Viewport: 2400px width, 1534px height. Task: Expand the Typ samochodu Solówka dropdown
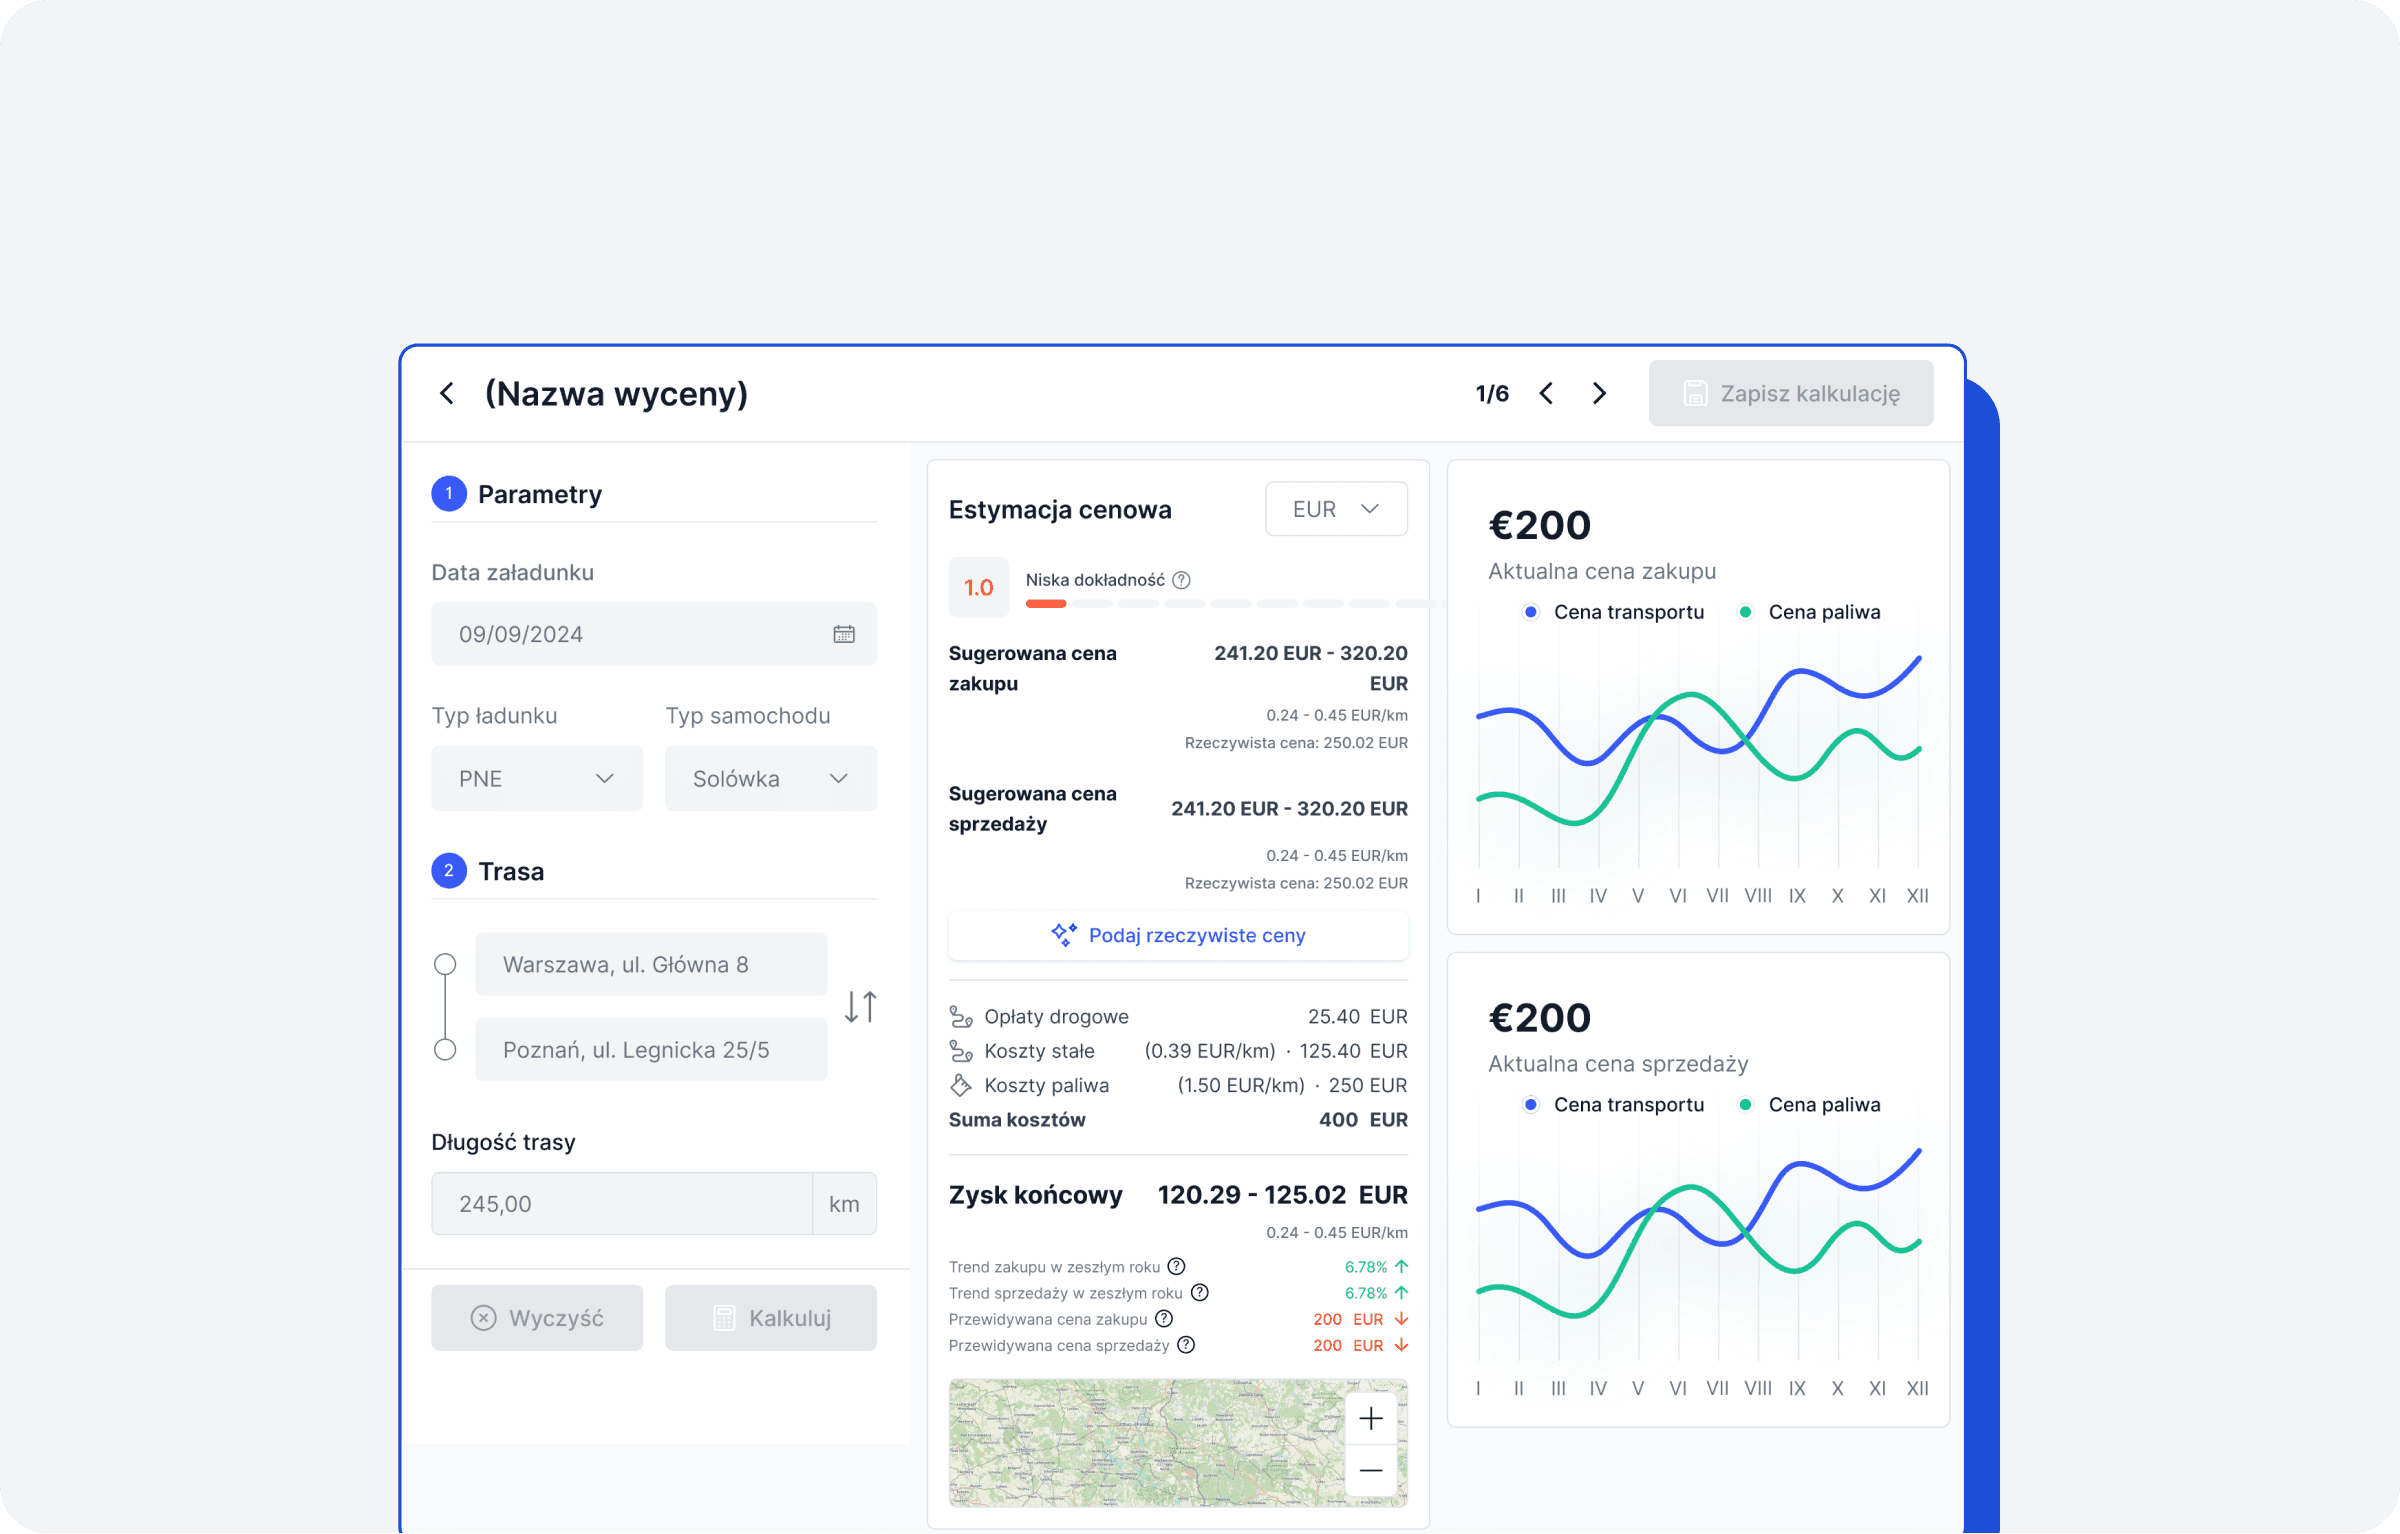click(770, 778)
